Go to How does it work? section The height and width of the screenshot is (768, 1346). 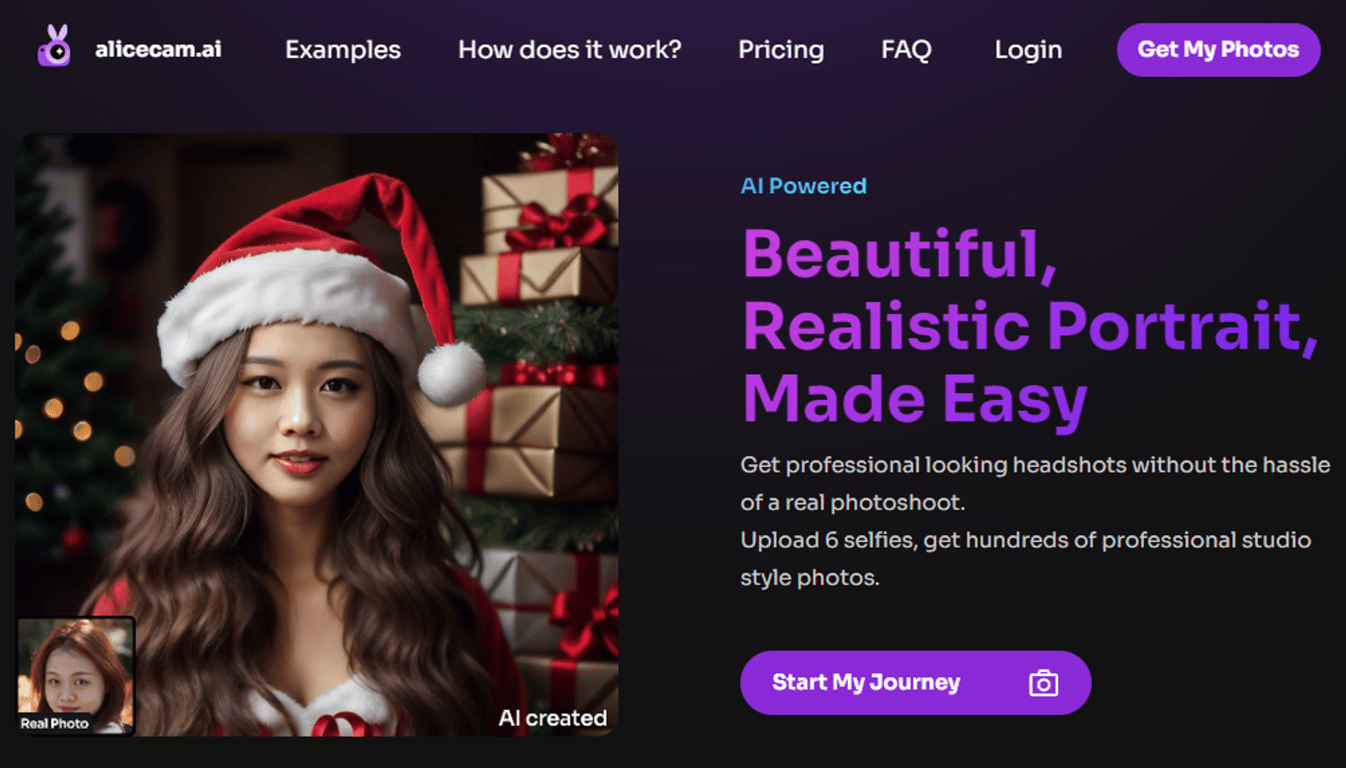click(x=570, y=50)
